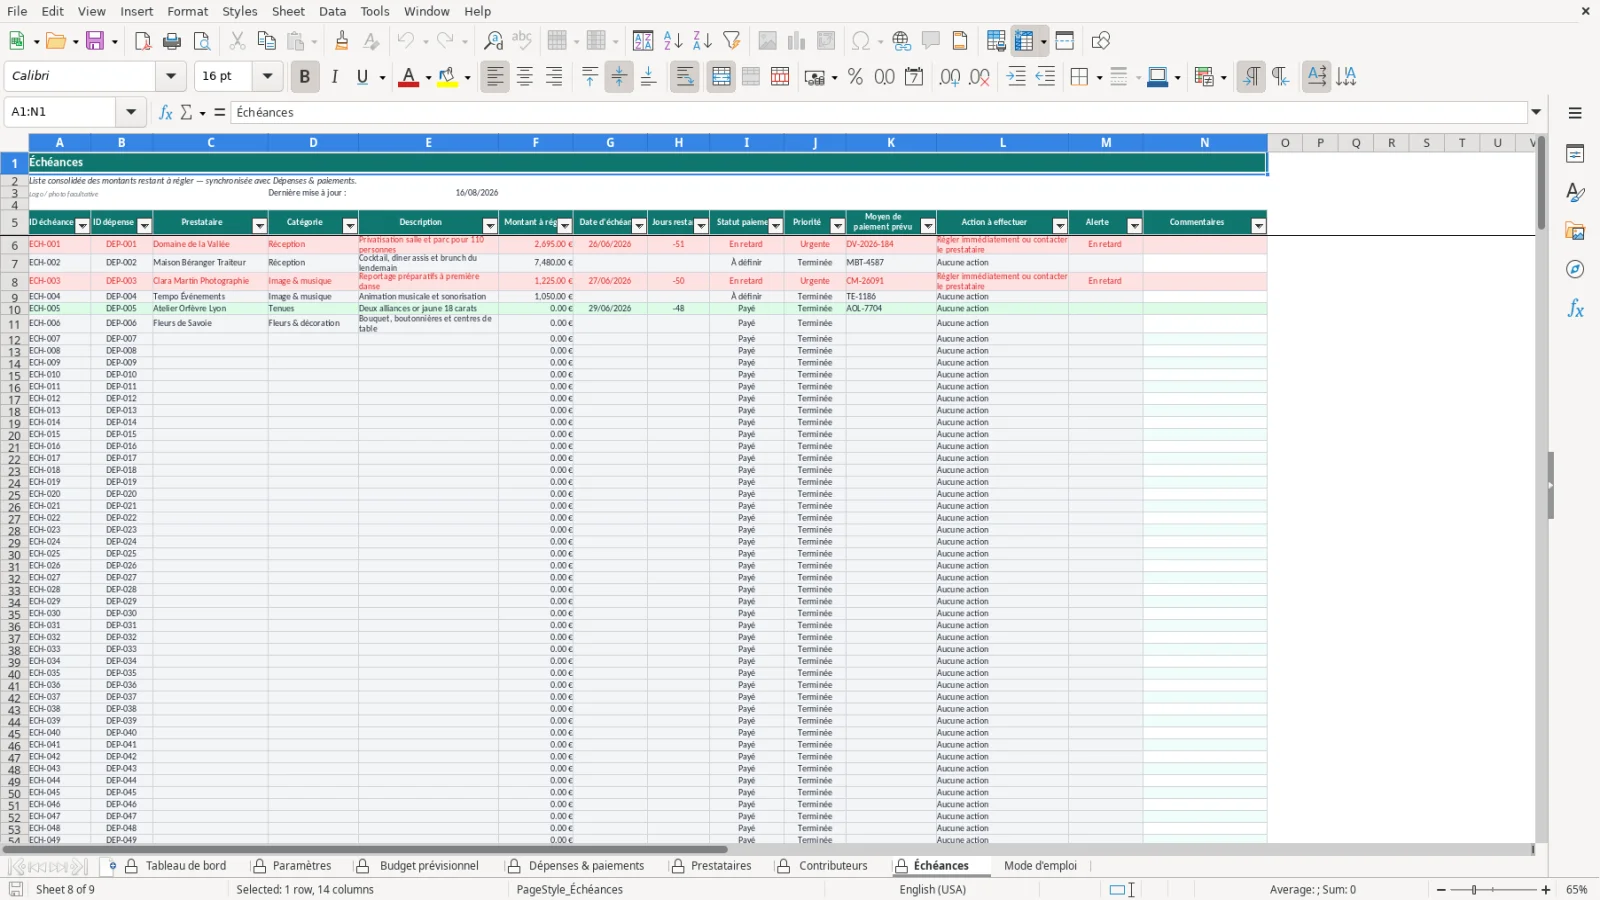Image resolution: width=1600 pixels, height=900 pixels.
Task: Toggle print preview icon
Action: [202, 41]
